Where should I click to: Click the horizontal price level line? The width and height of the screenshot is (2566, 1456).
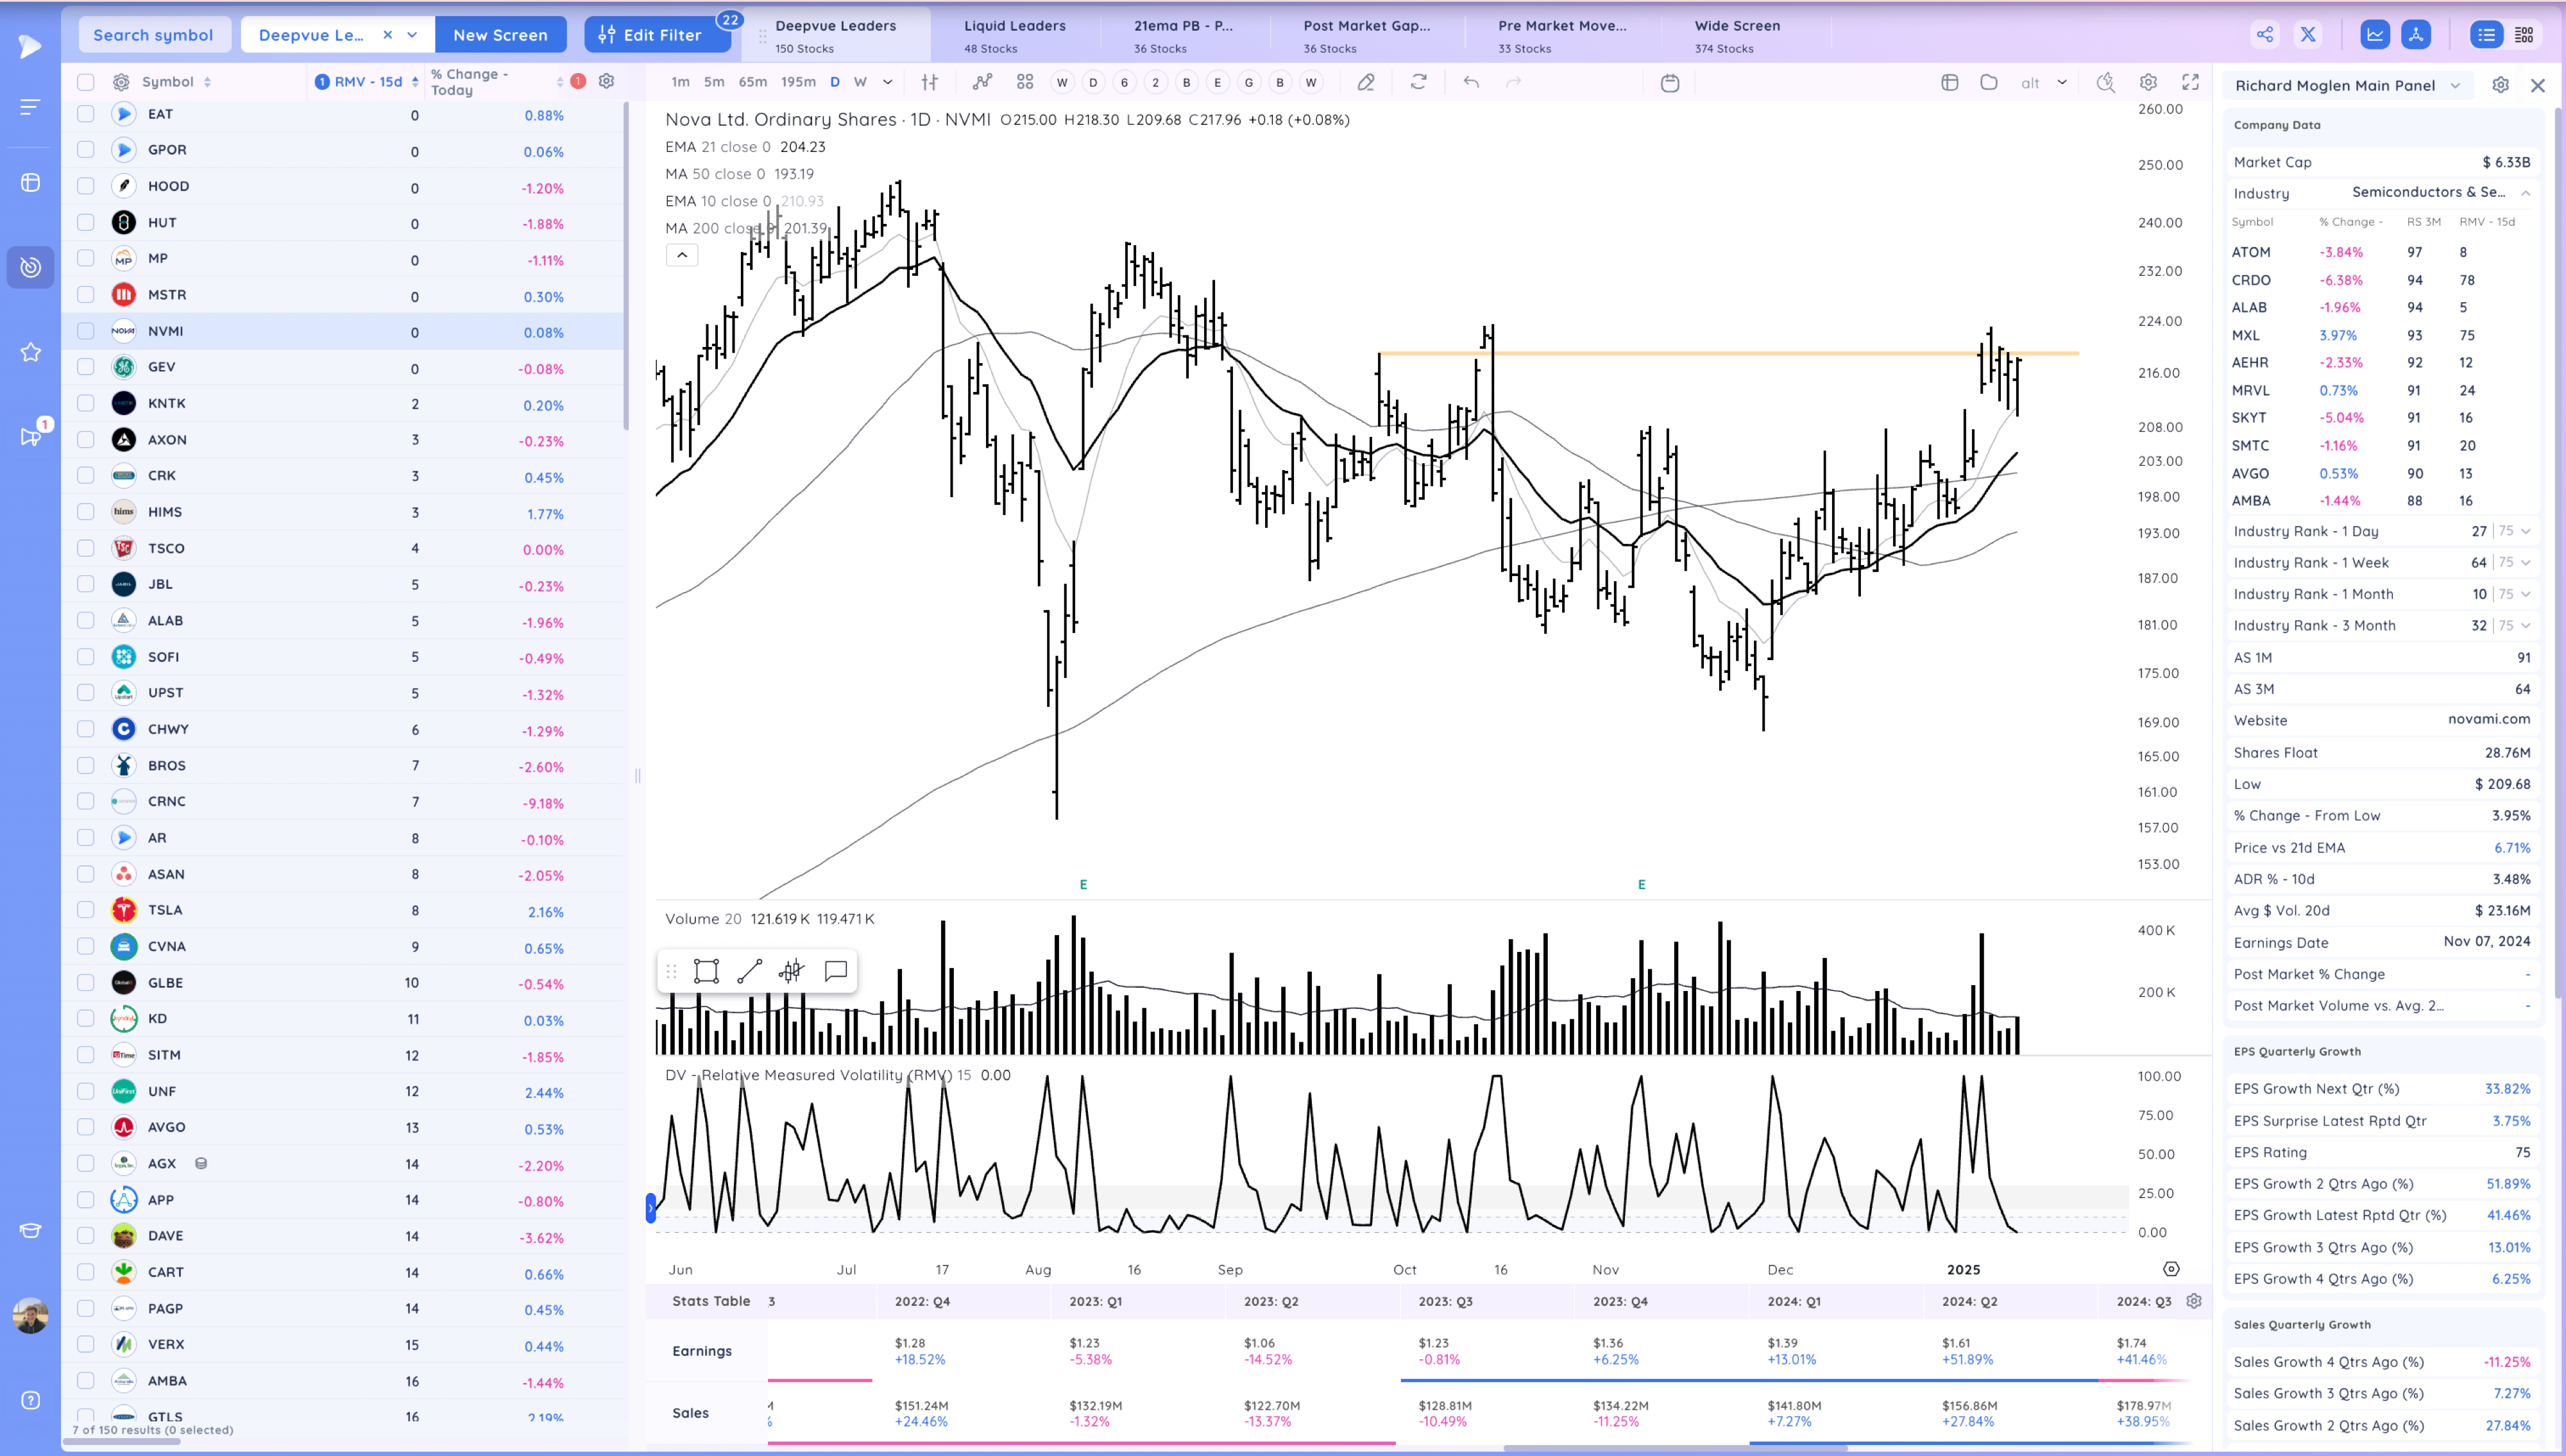[x=1728, y=353]
